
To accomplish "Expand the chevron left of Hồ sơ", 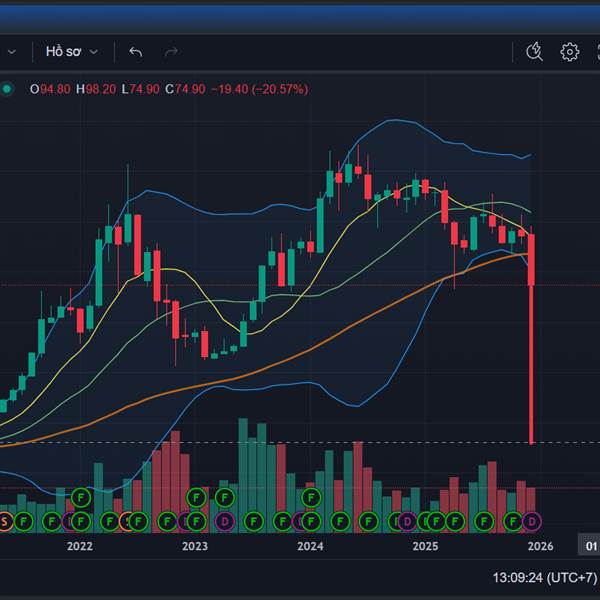I will click(x=12, y=52).
